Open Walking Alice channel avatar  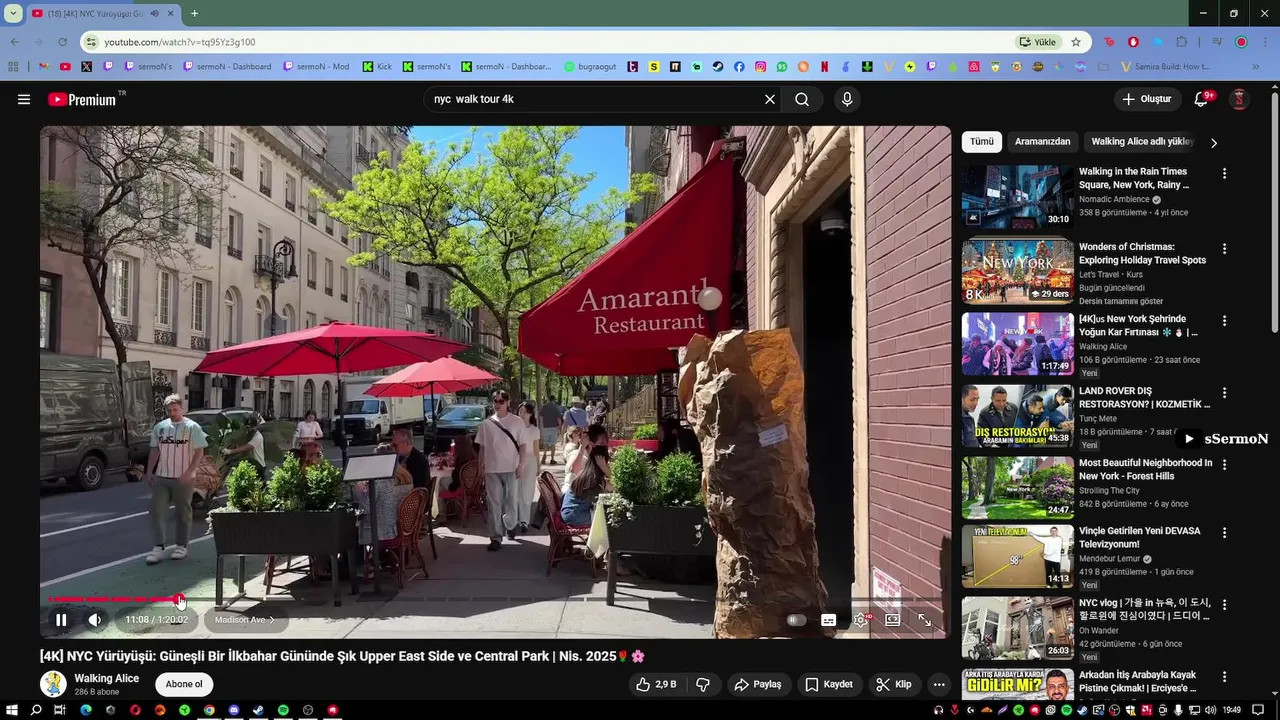point(53,684)
